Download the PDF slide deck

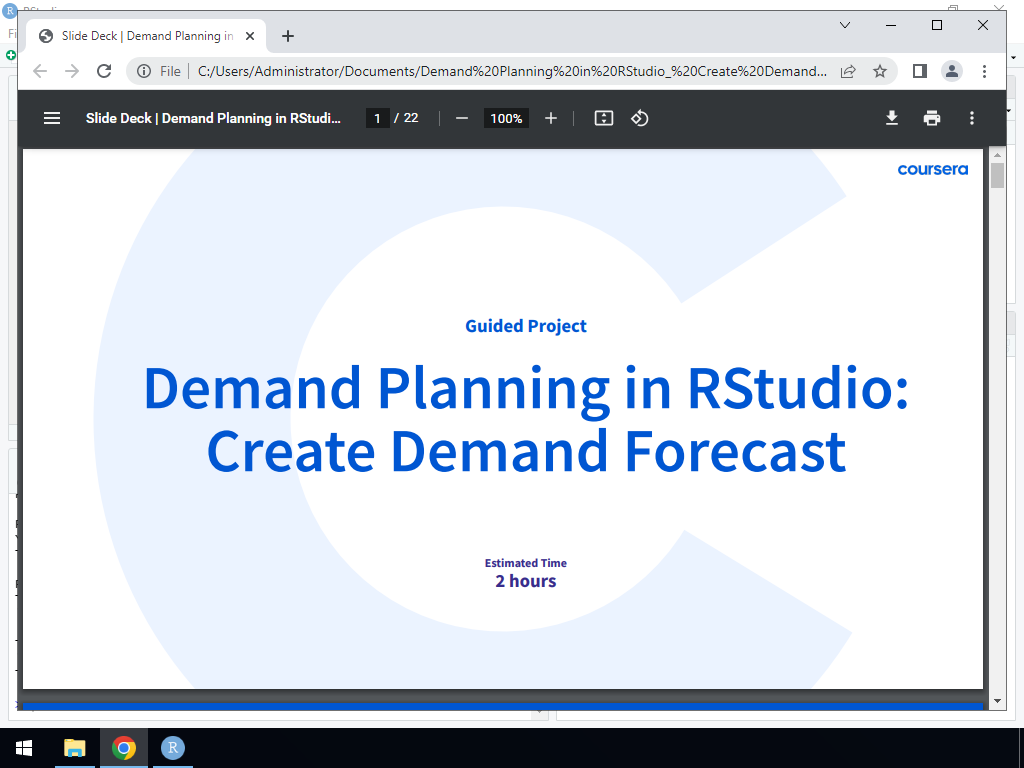tap(892, 118)
